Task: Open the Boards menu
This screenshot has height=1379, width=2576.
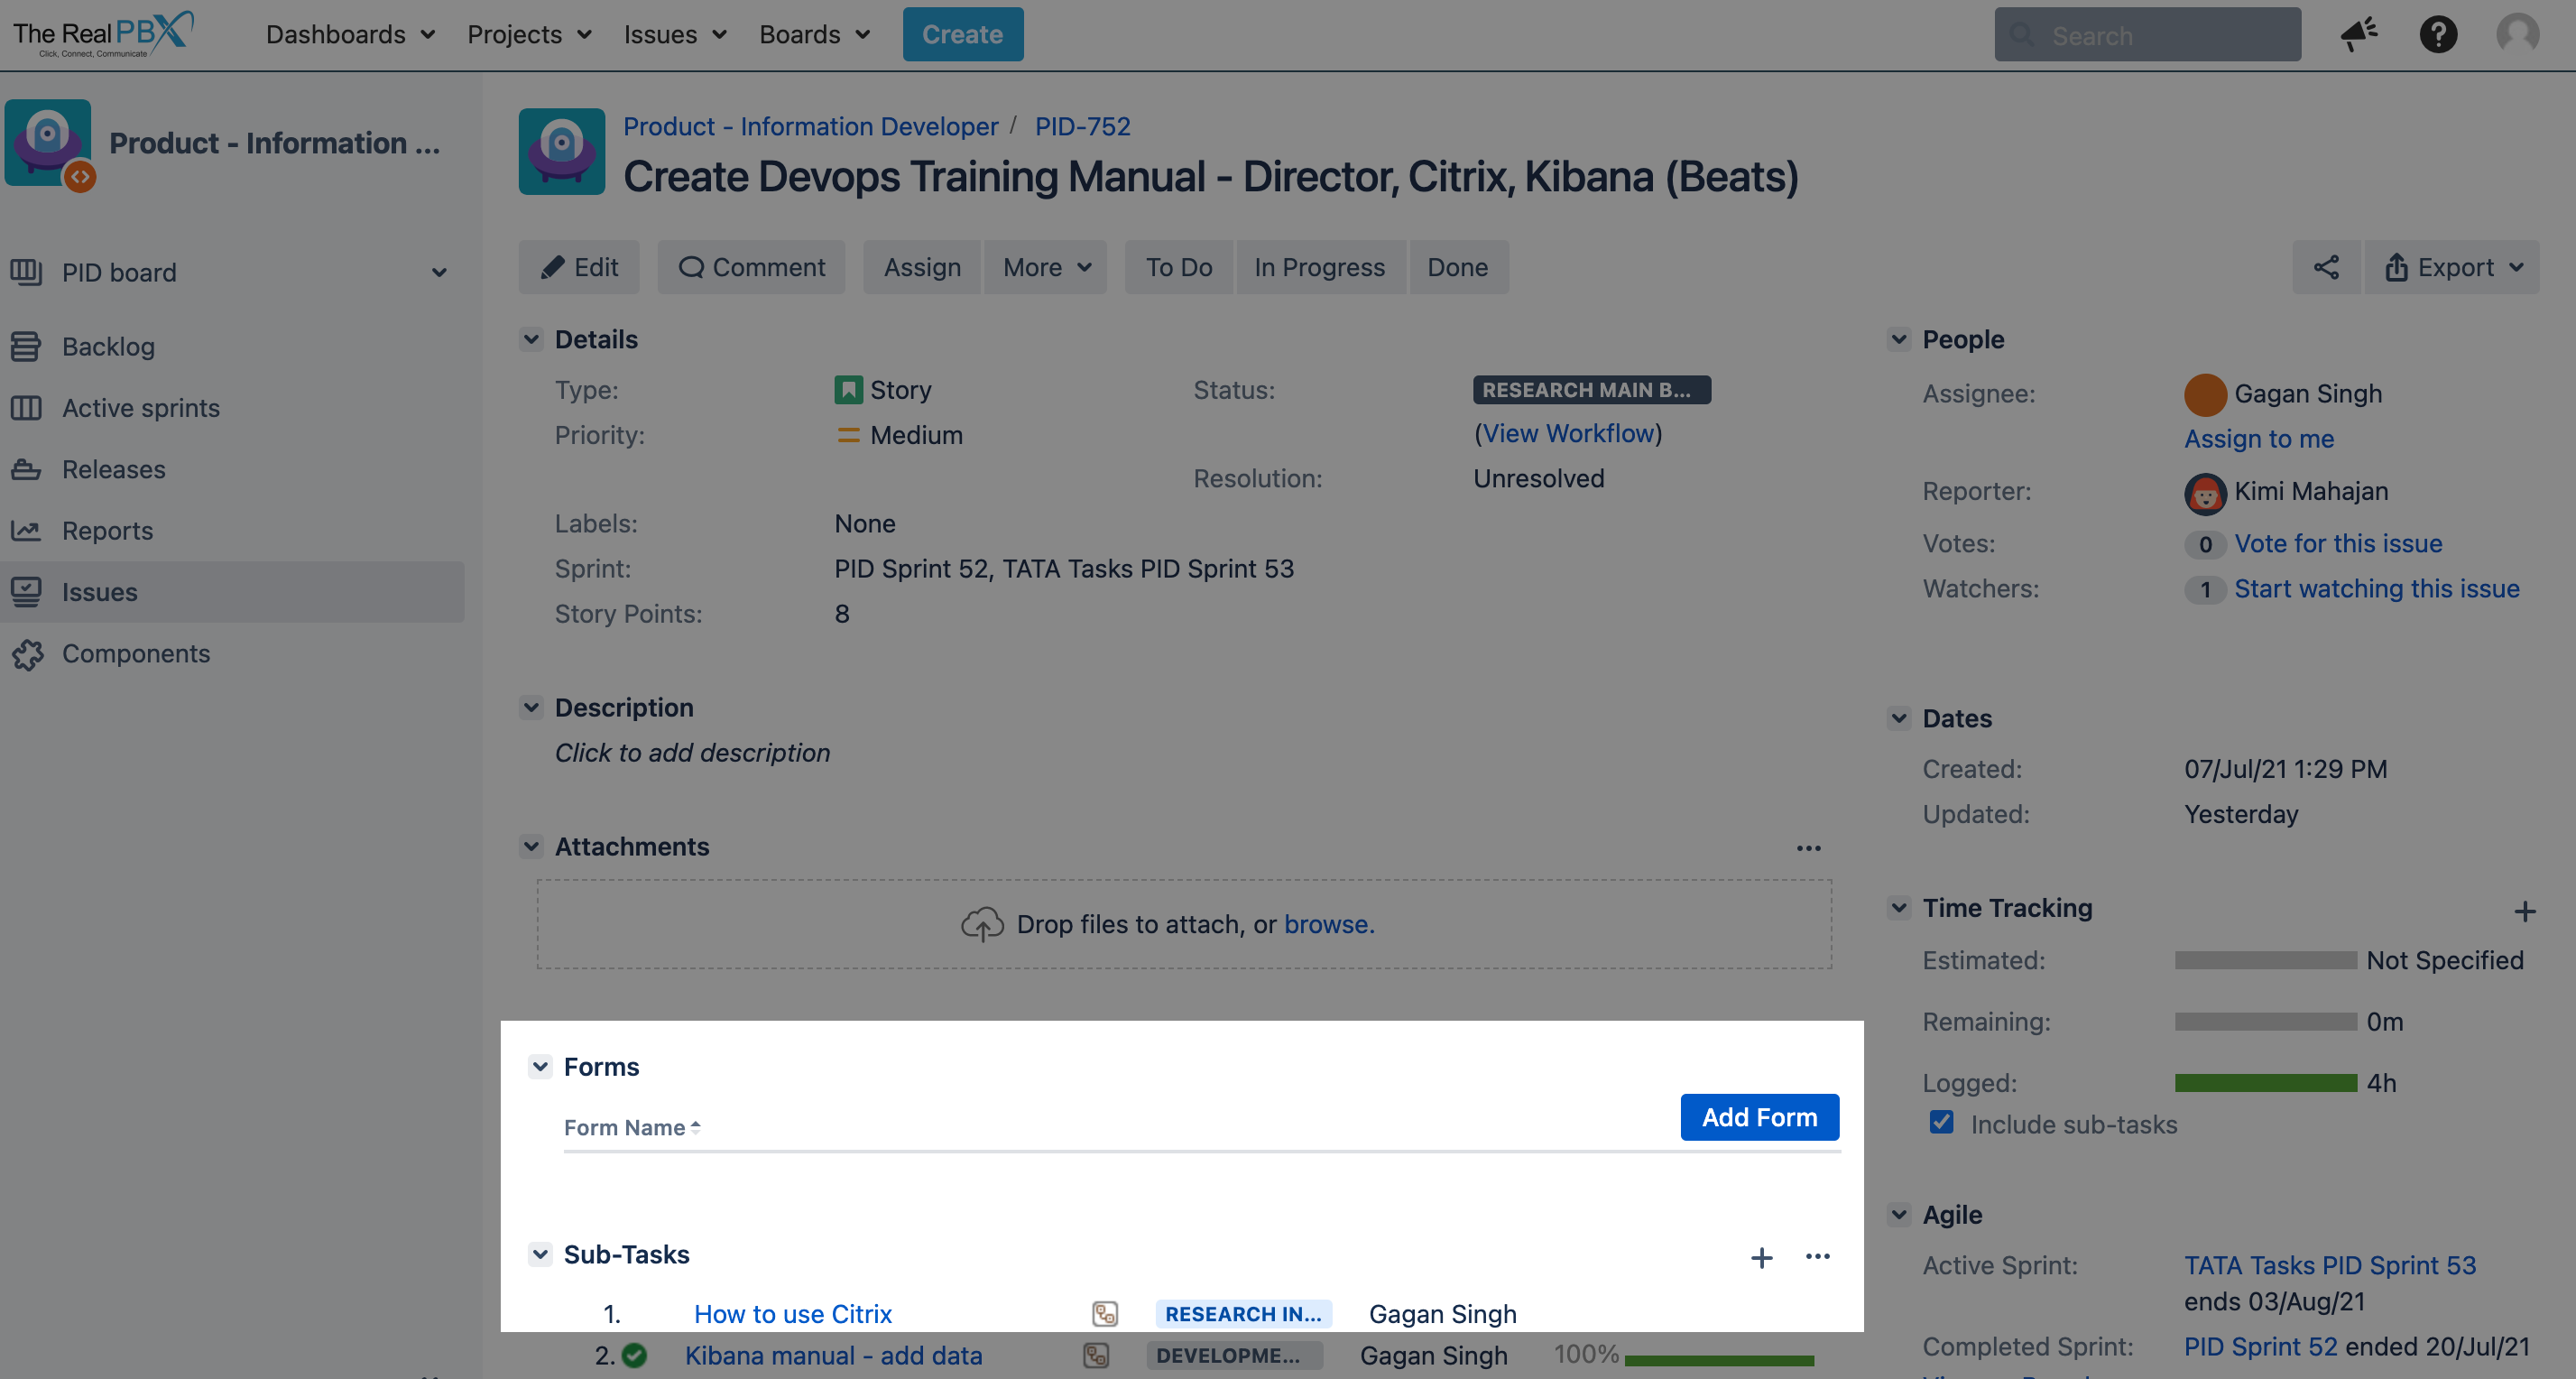Action: click(815, 35)
